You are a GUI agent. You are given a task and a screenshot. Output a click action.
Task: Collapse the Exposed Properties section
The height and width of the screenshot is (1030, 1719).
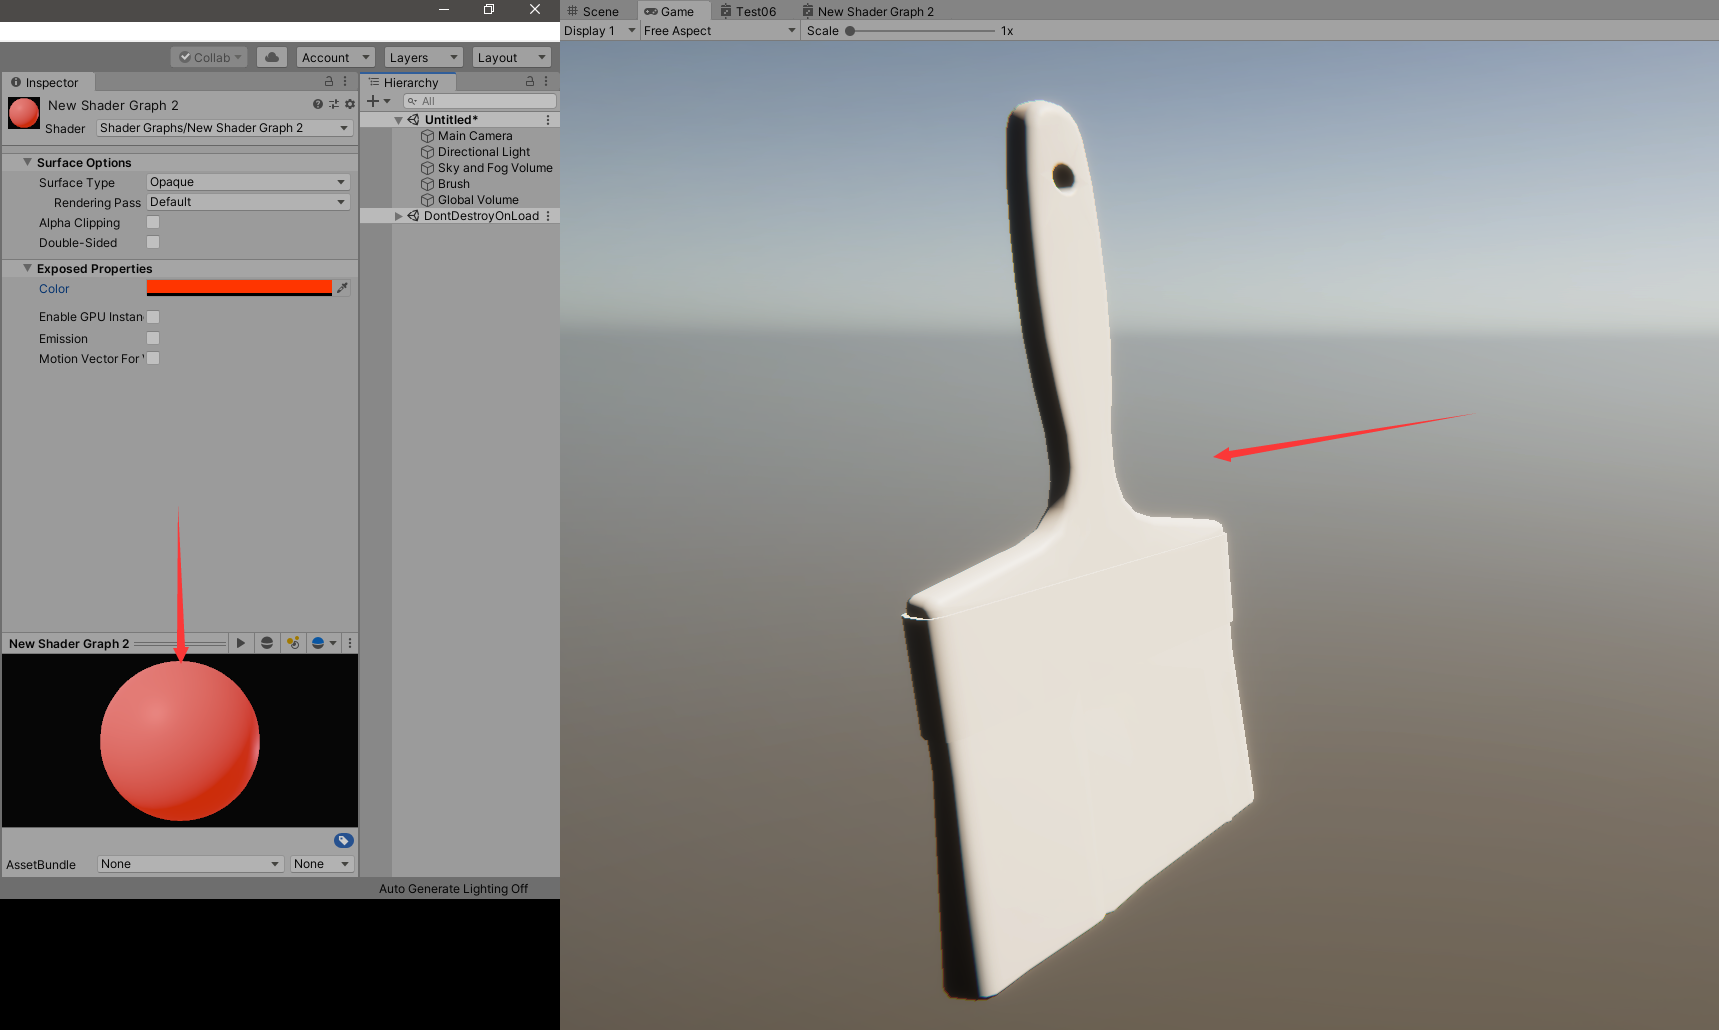[26, 268]
